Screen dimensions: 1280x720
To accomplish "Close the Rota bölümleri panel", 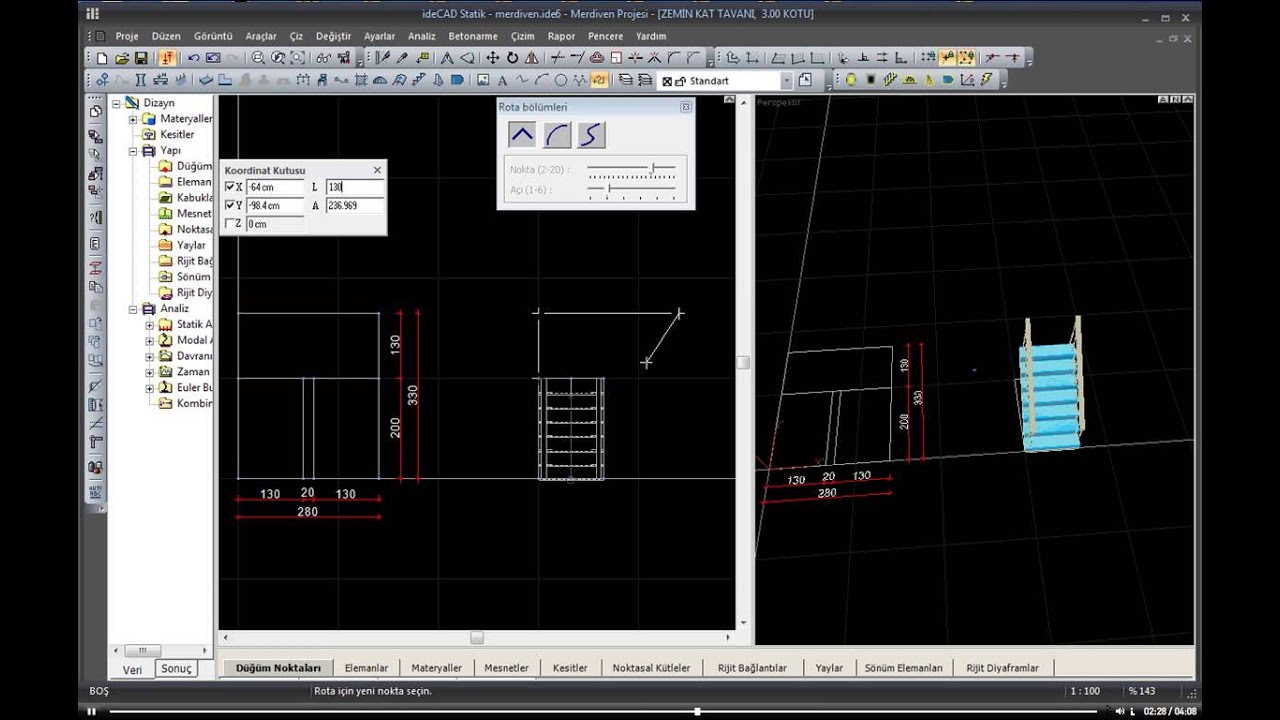I will pyautogui.click(x=686, y=107).
